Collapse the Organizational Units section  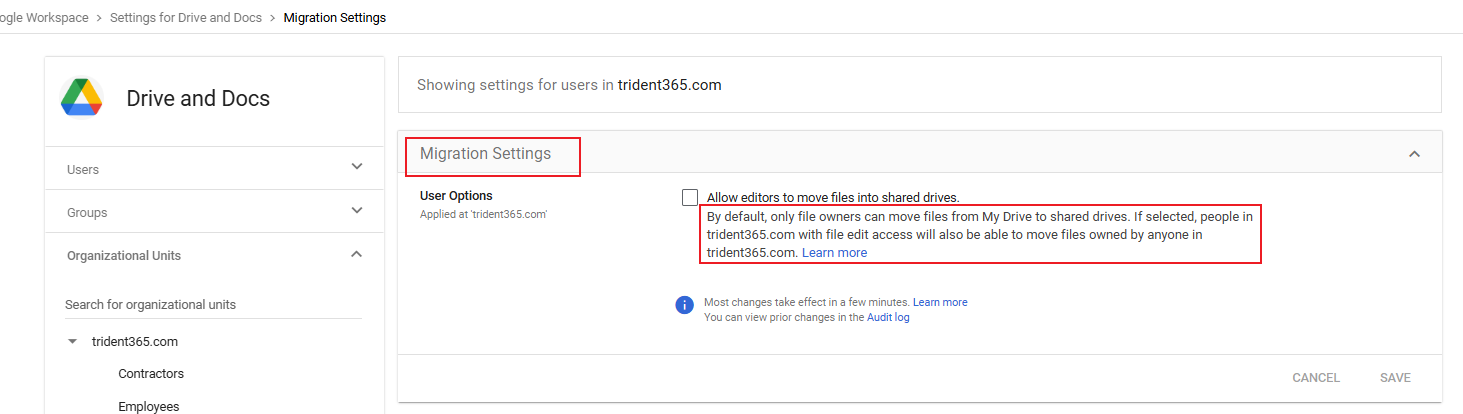click(357, 255)
